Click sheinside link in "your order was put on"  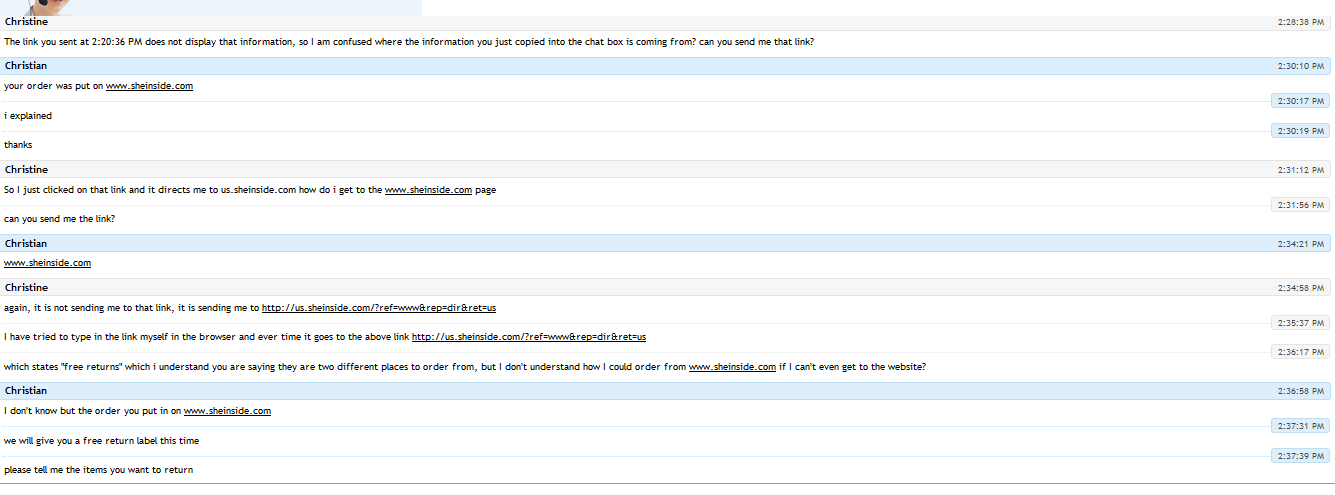pos(149,86)
